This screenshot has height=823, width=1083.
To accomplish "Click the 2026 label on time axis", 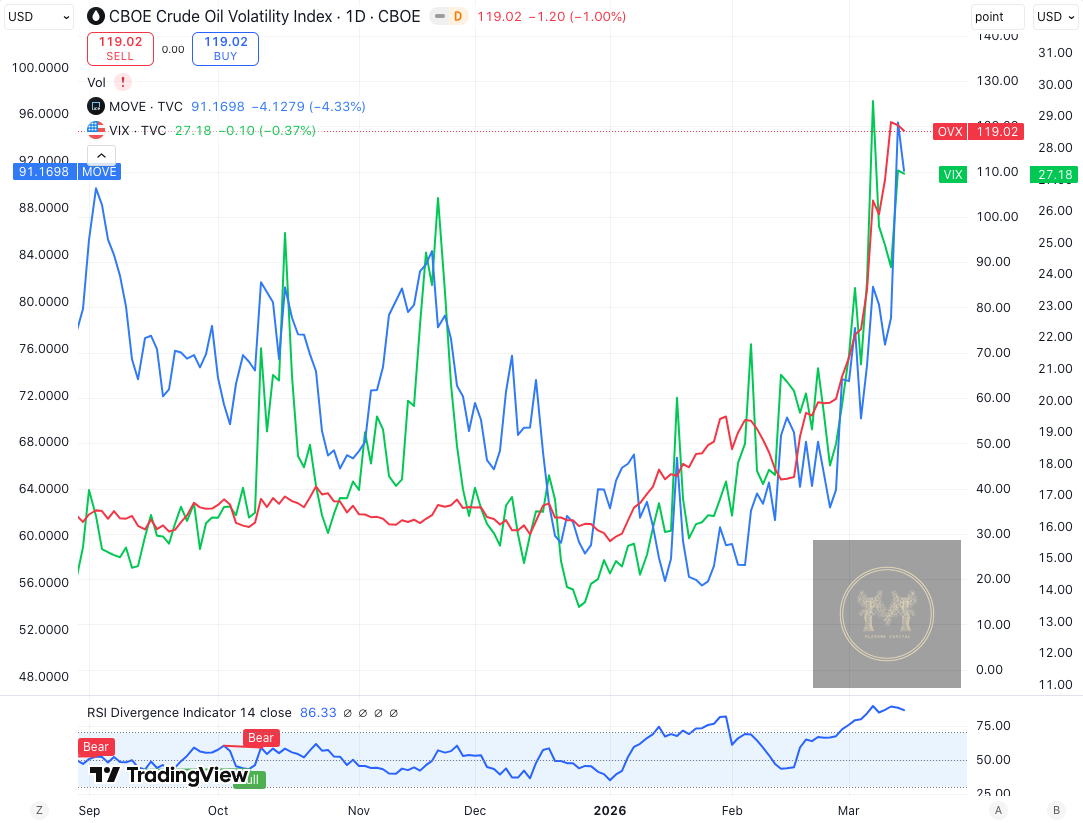I will pyautogui.click(x=610, y=811).
